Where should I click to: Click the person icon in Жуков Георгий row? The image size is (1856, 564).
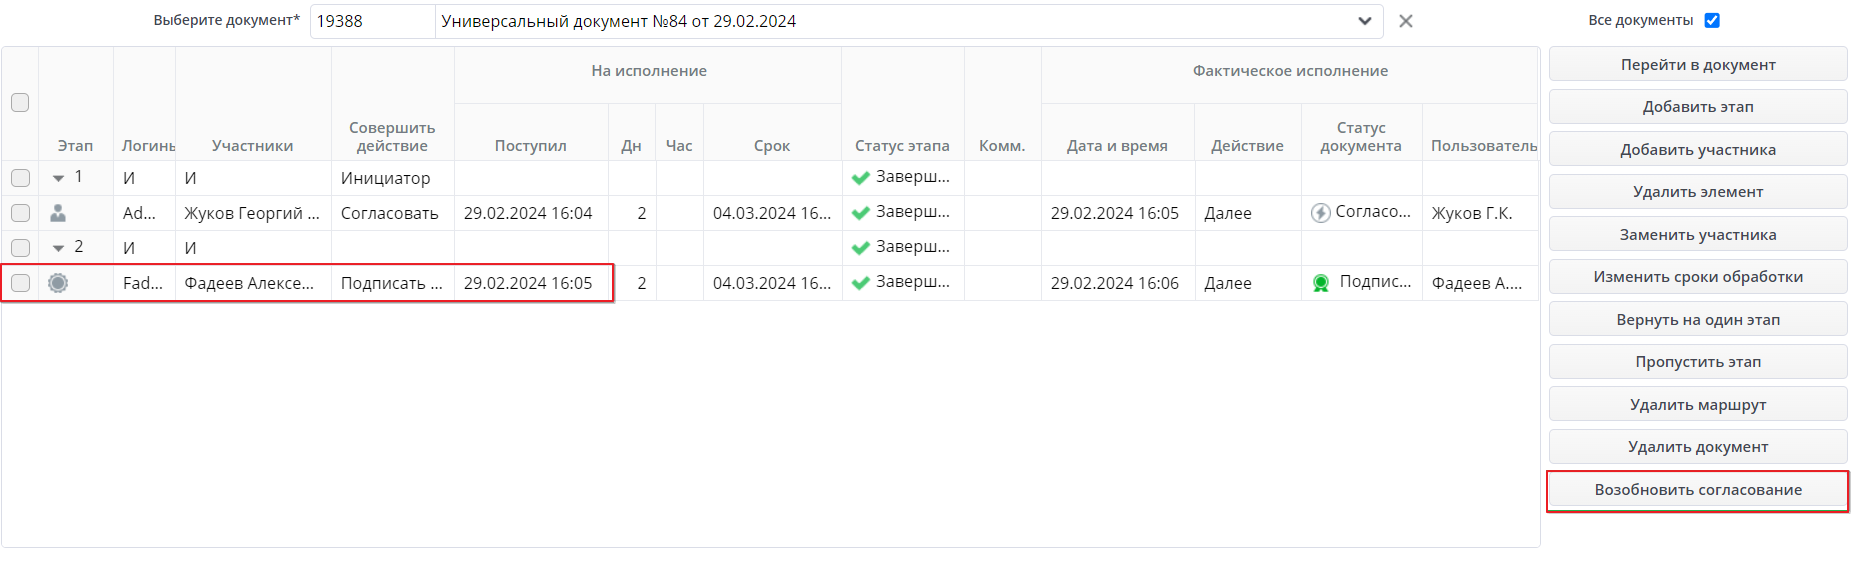(58, 213)
